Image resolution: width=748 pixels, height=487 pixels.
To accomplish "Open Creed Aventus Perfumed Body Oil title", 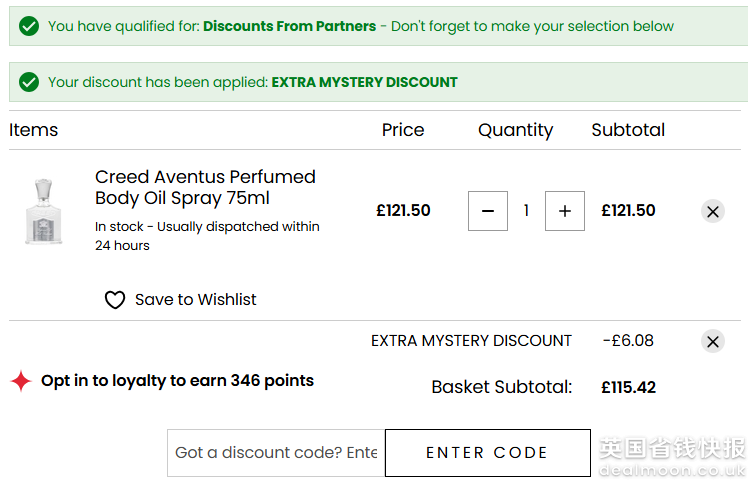I will [x=205, y=187].
